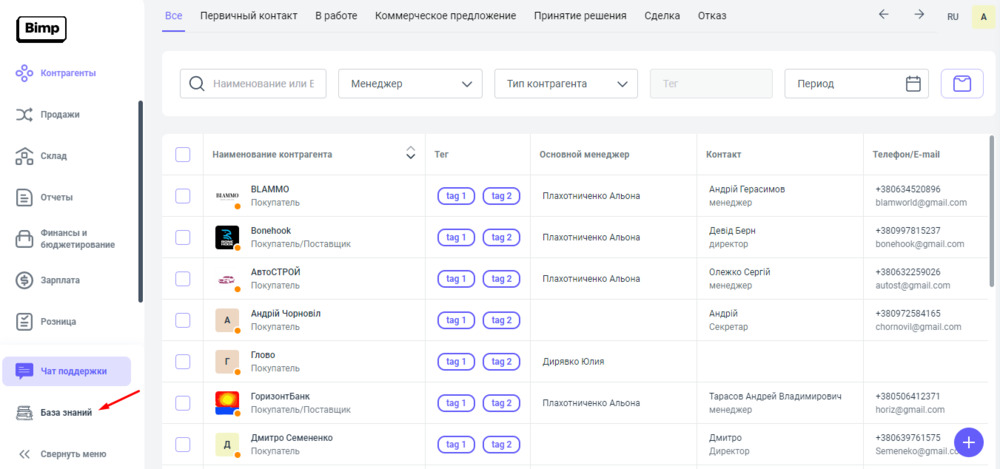This screenshot has width=1000, height=469.
Task: Click the Склад warehouse icon
Action: (25, 156)
